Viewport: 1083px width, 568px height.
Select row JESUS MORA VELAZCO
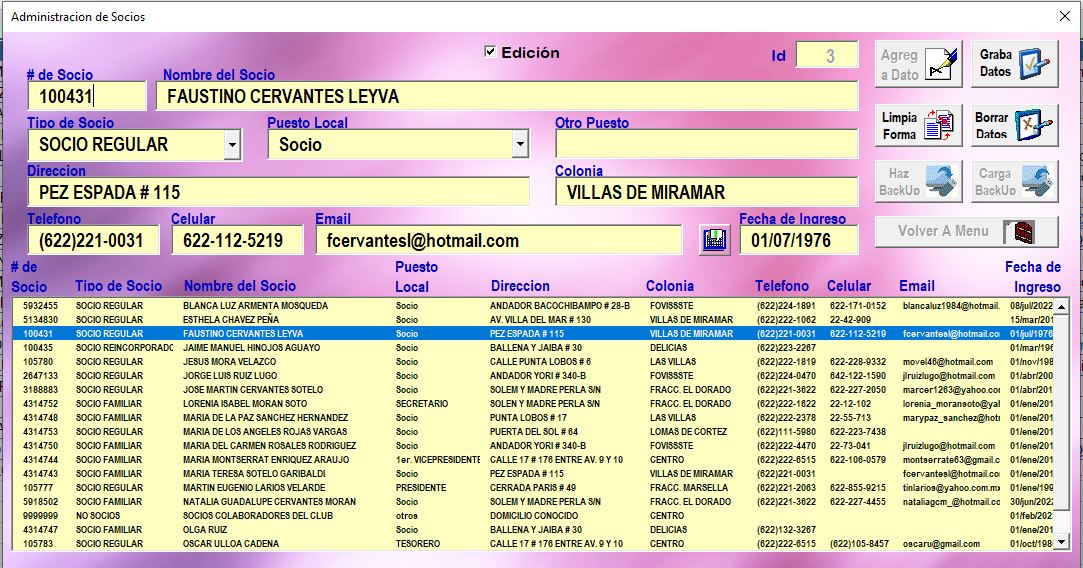pyautogui.click(x=533, y=361)
